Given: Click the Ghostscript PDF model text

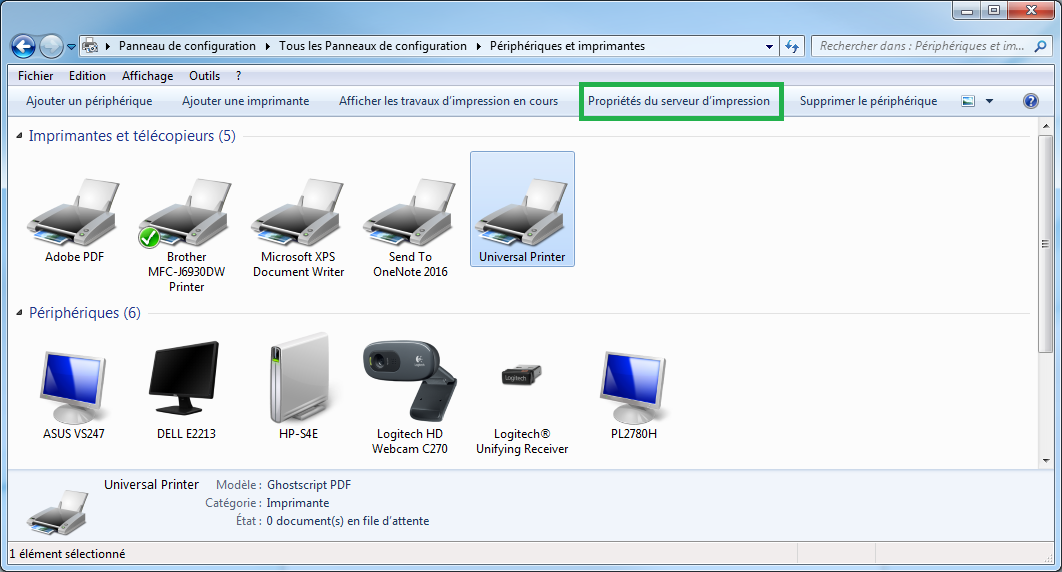Looking at the screenshot, I should click(x=309, y=485).
